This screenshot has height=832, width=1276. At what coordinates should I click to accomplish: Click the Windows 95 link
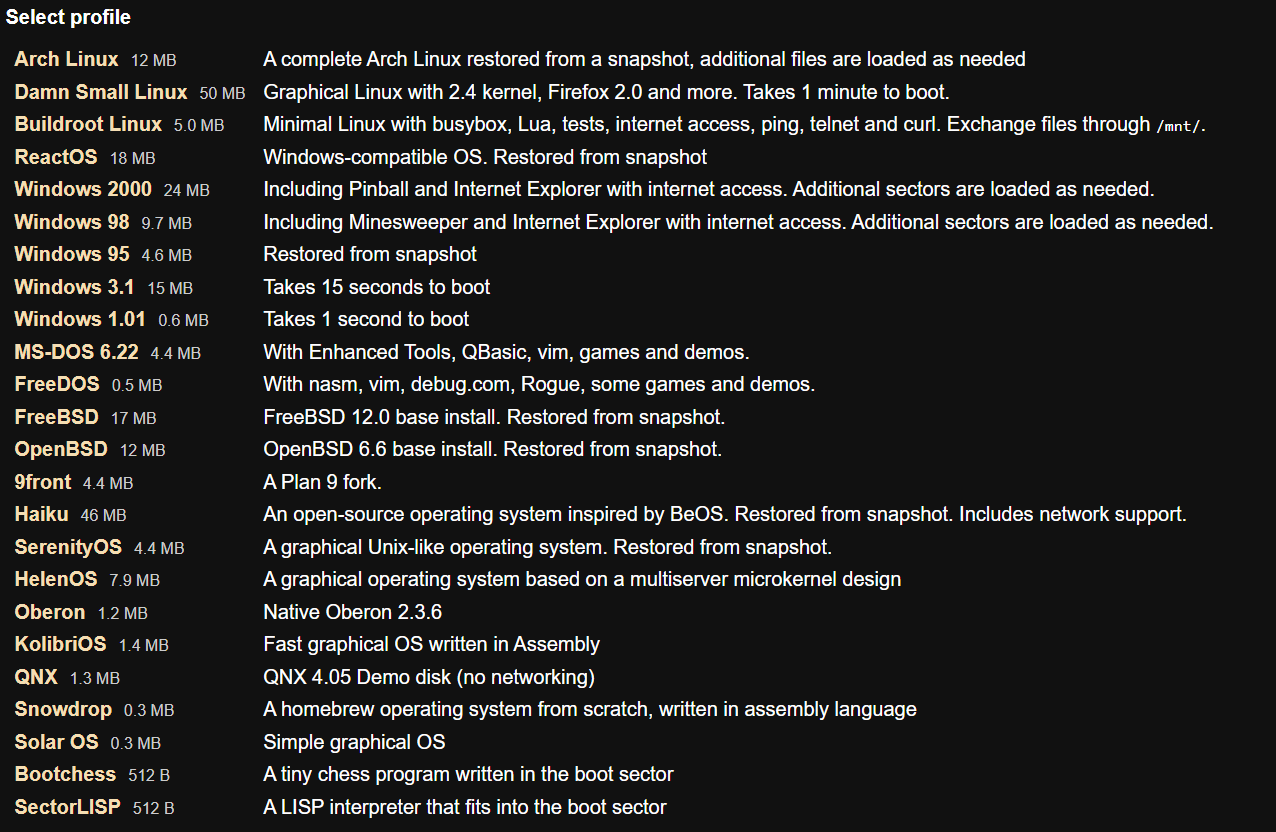click(x=72, y=254)
